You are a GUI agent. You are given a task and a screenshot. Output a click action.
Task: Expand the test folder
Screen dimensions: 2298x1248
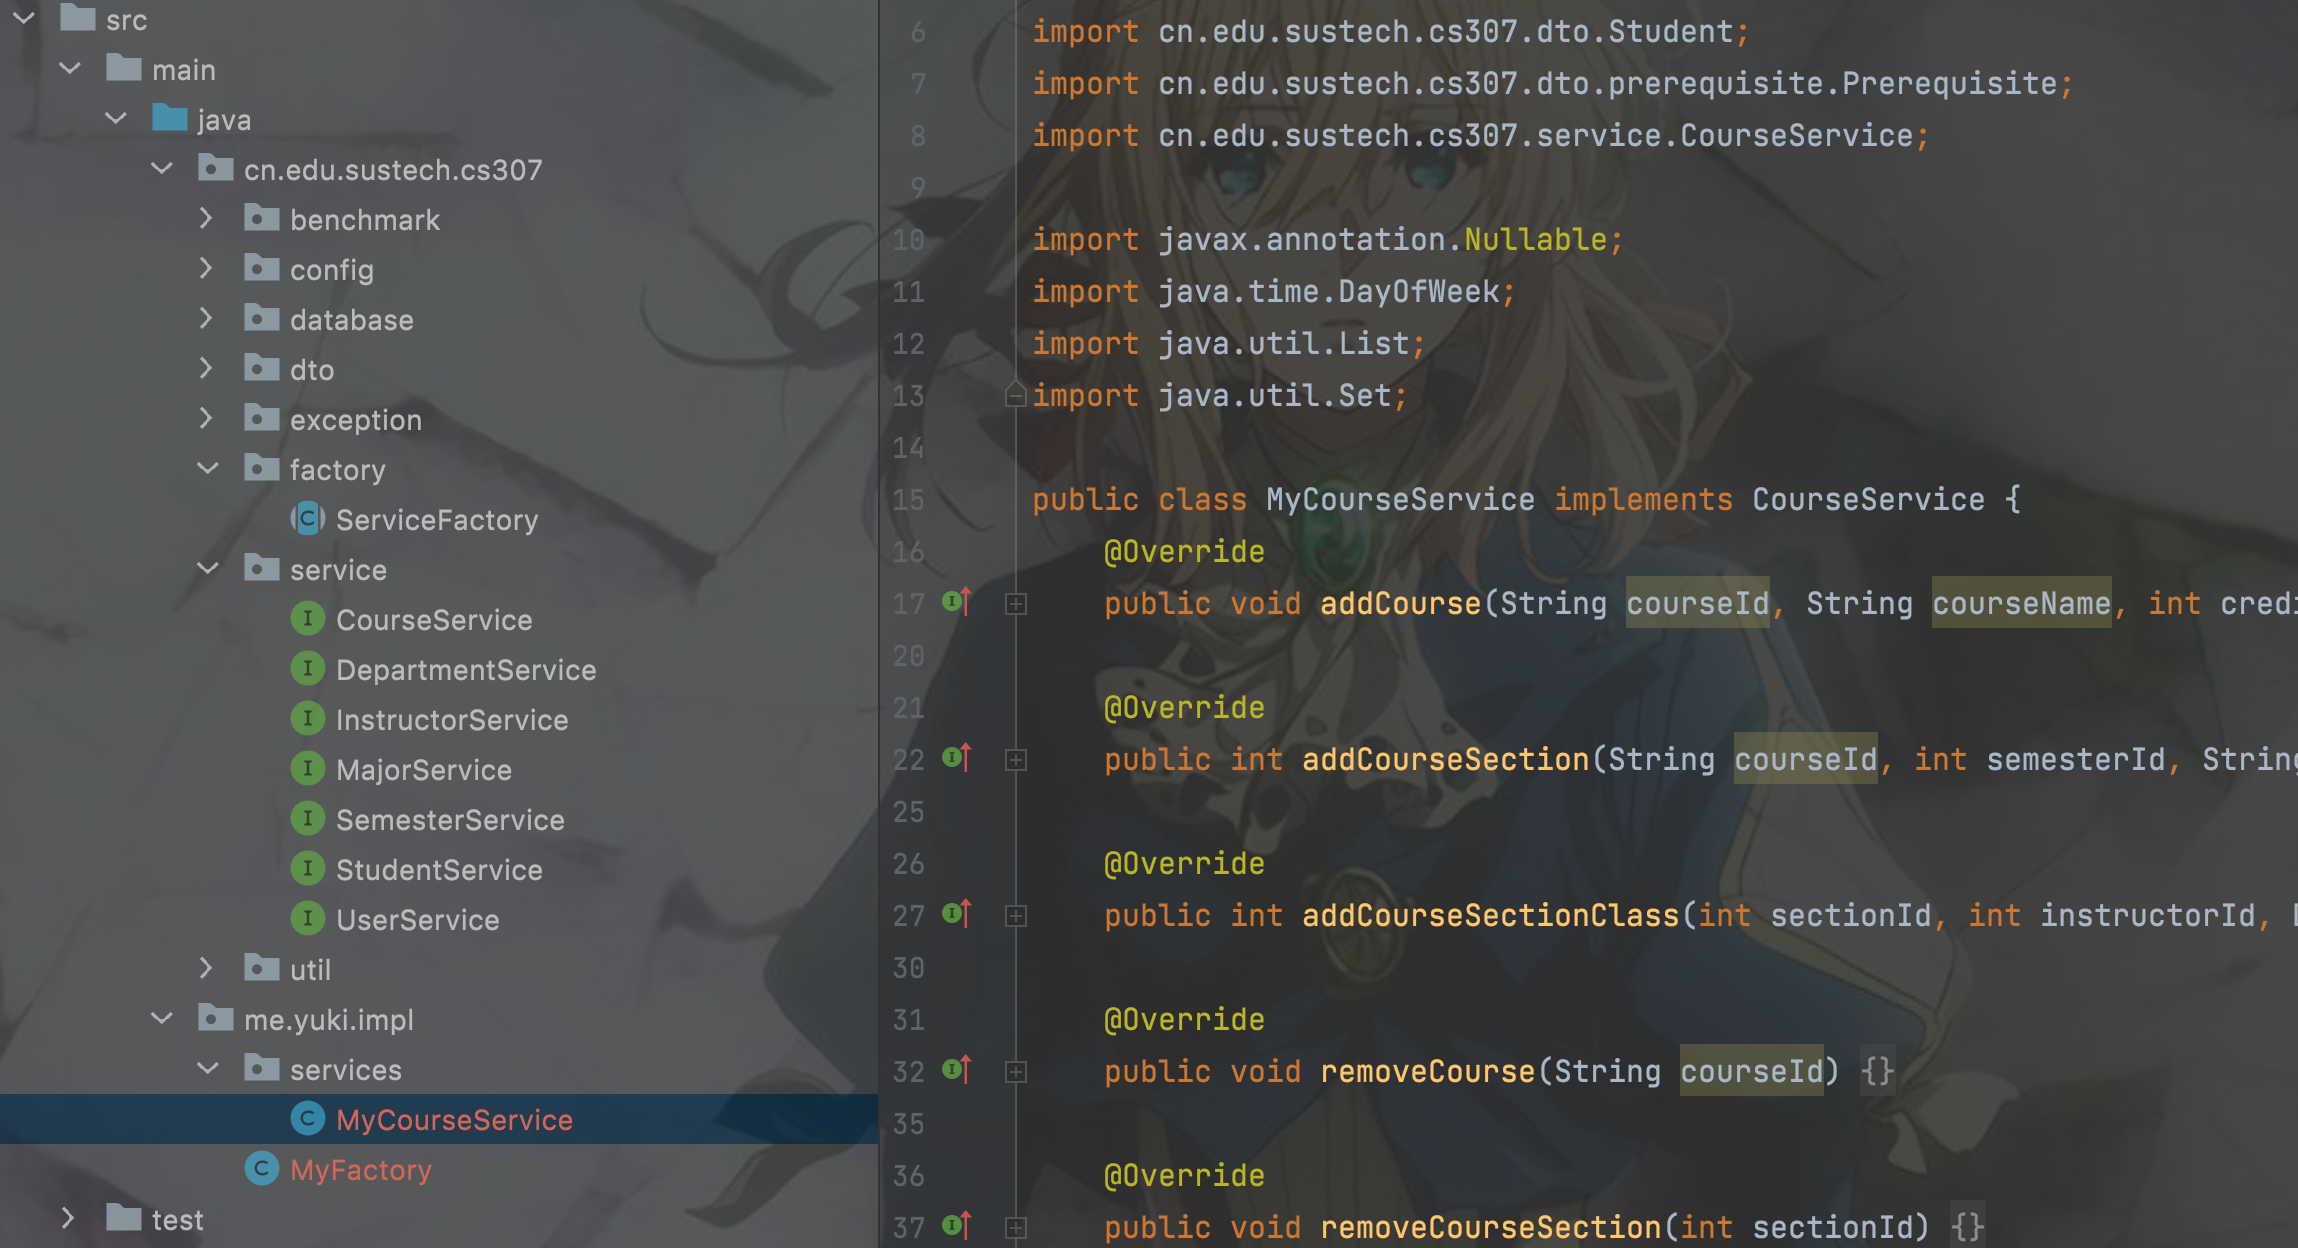tap(68, 1219)
